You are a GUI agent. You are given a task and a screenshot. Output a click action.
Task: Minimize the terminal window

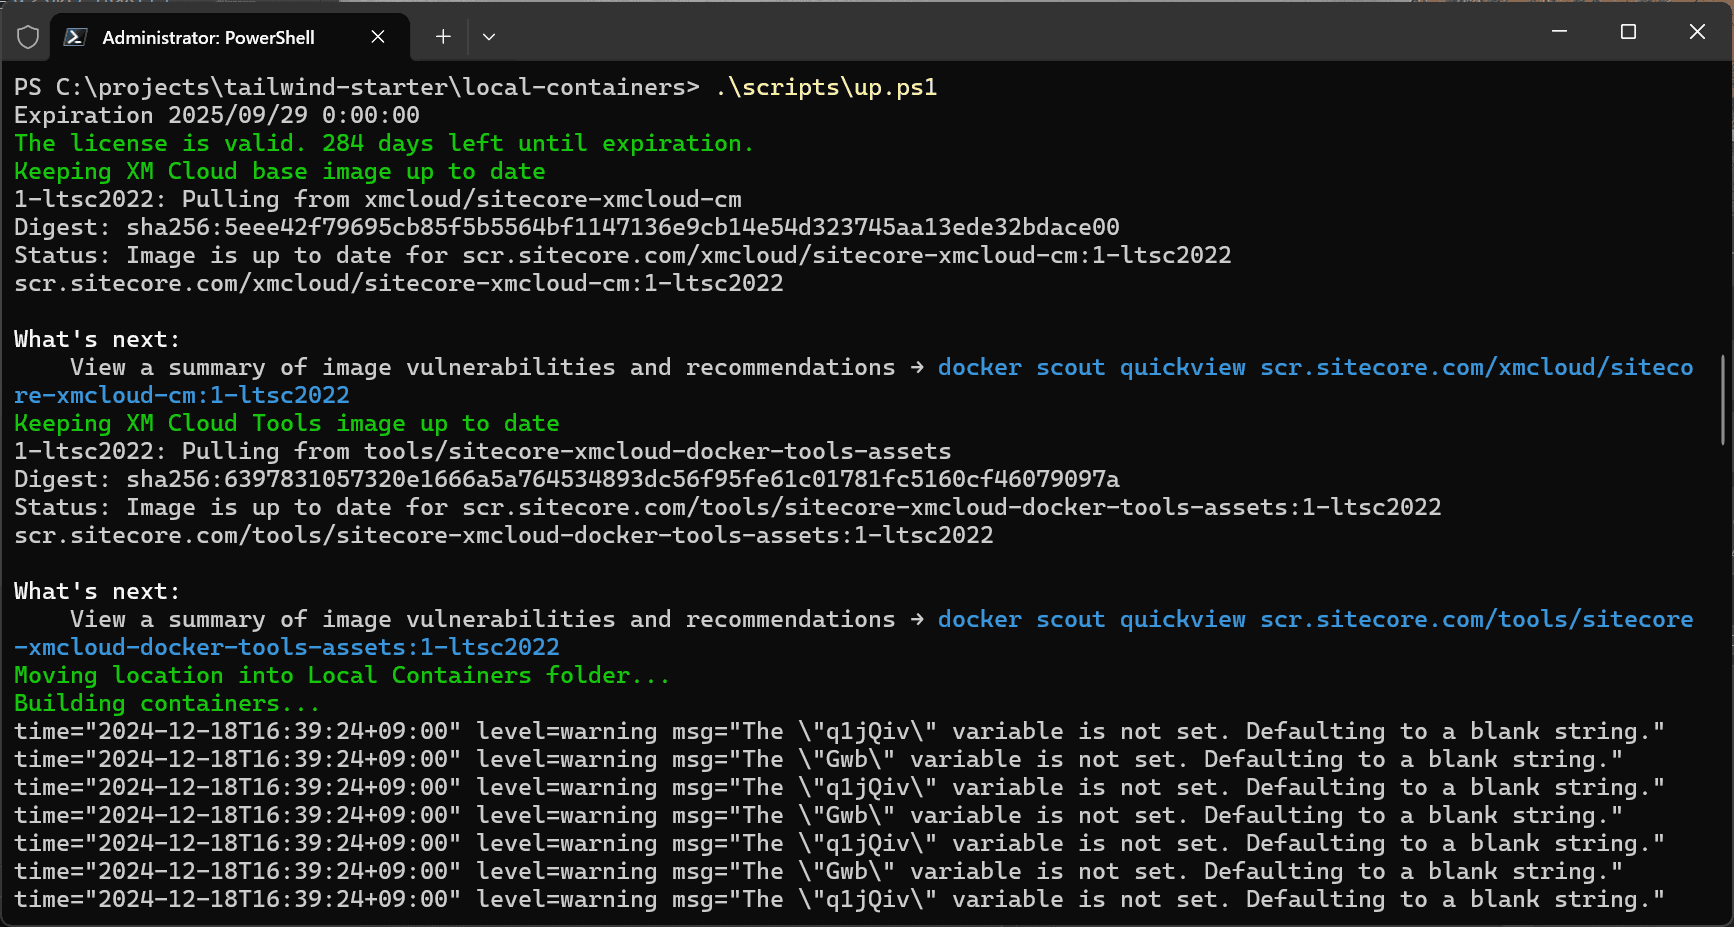(x=1559, y=32)
